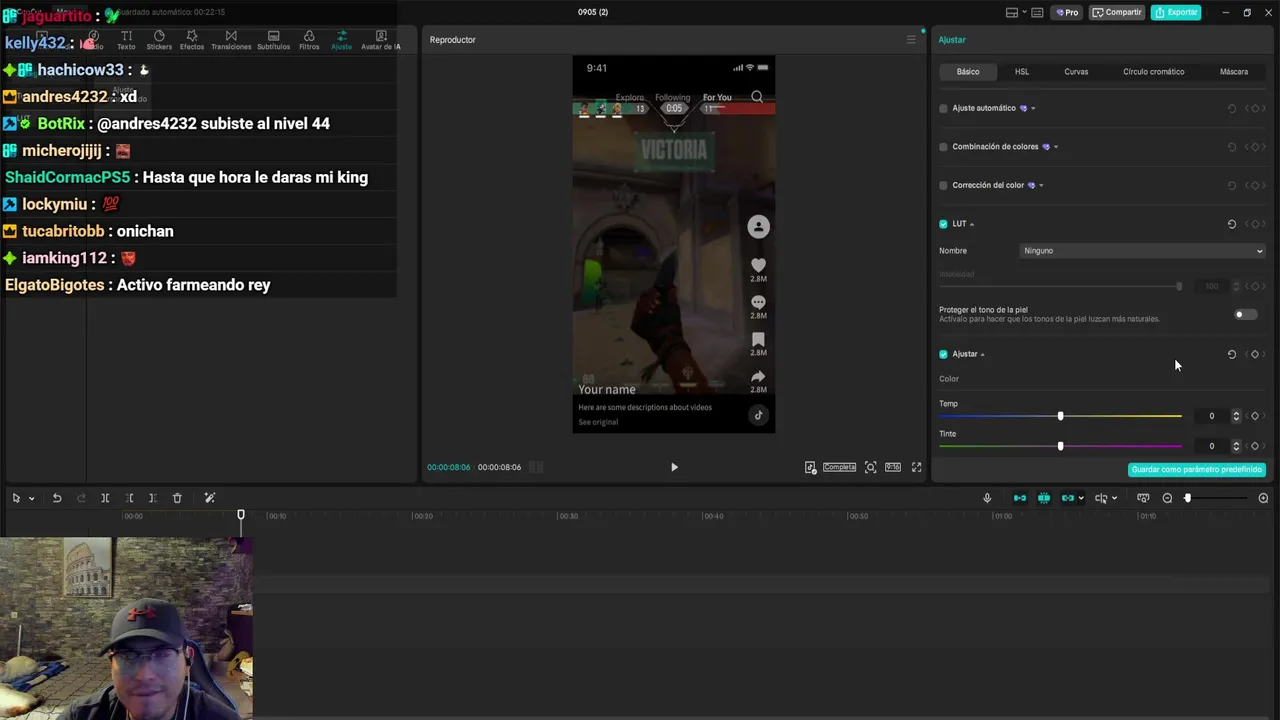
Task: Click the magic auto-edit wand in the timeline toolbar
Action: 210,498
